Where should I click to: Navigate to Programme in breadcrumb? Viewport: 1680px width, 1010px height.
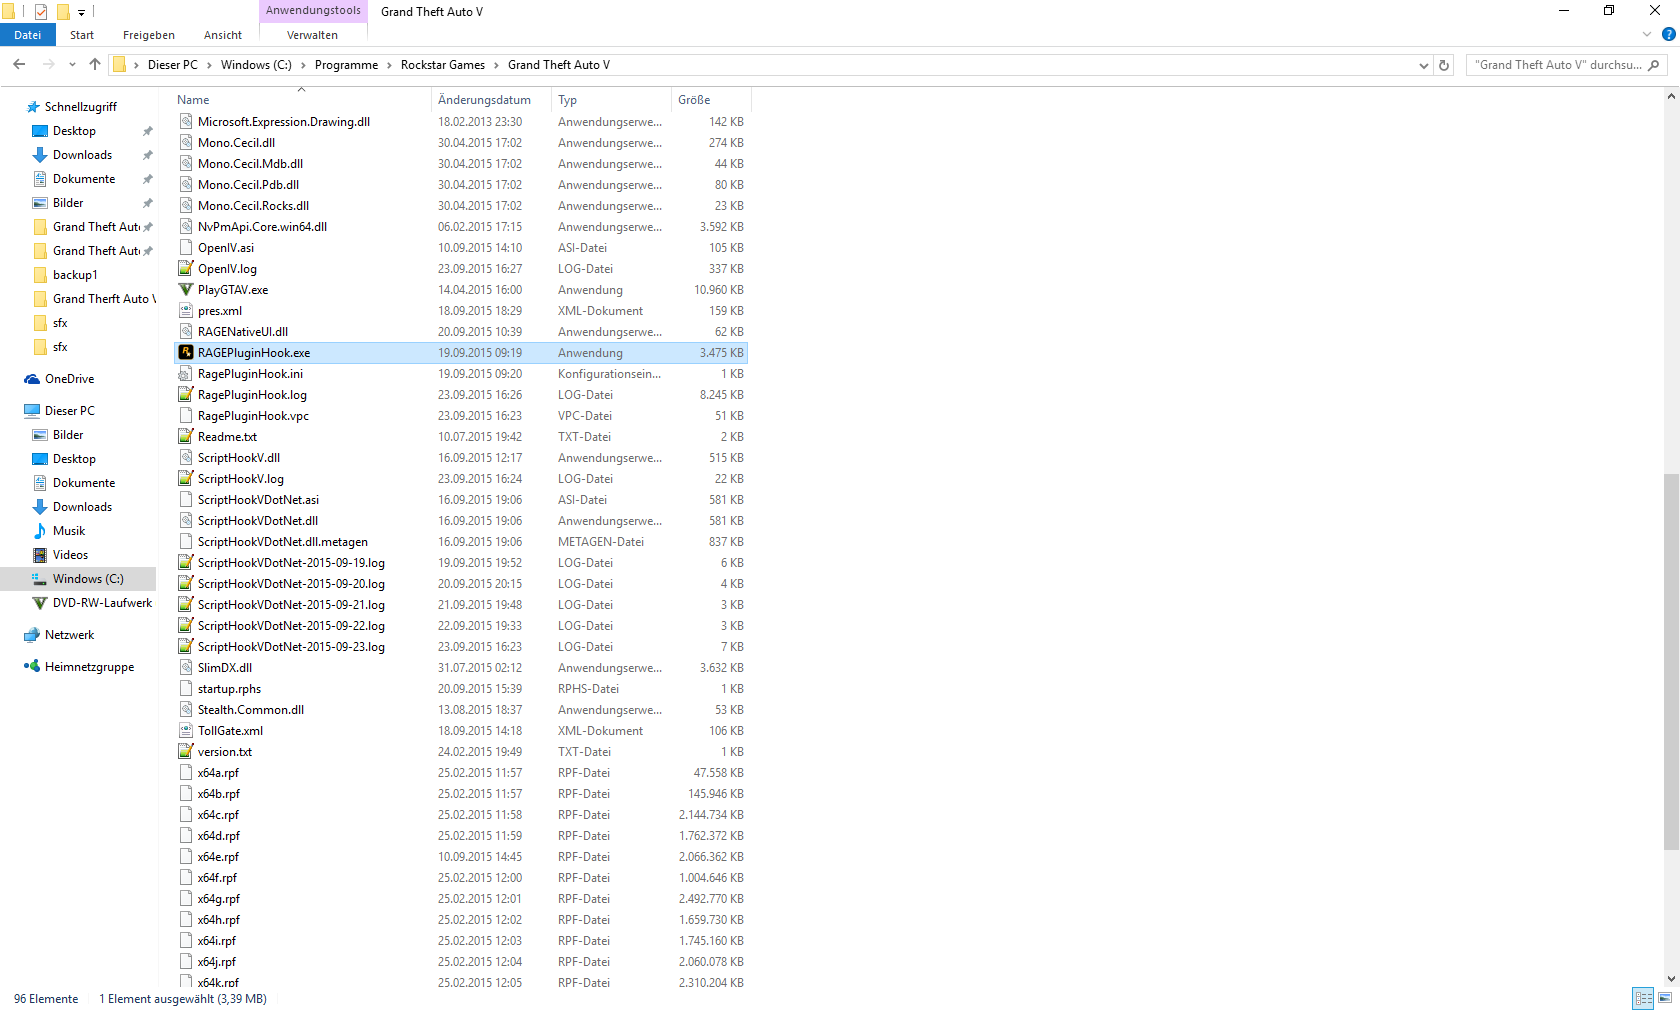pyautogui.click(x=346, y=65)
